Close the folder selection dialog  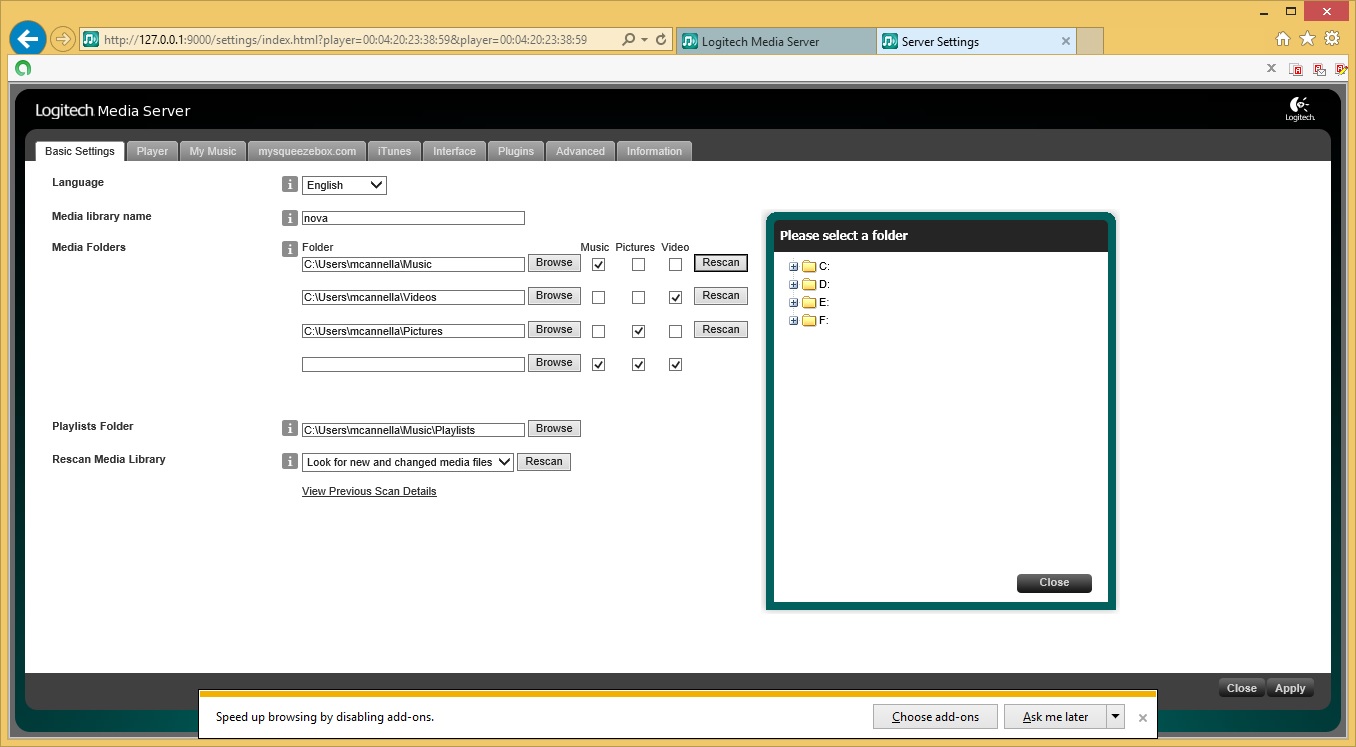1053,583
